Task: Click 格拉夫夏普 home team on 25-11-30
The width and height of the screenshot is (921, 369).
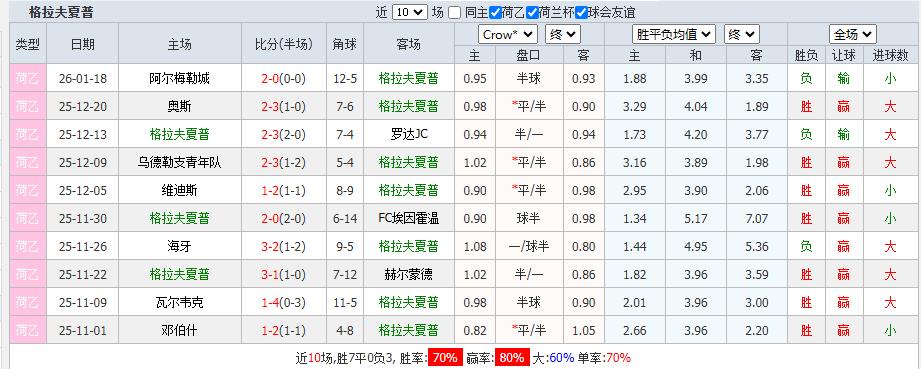Action: [x=179, y=219]
